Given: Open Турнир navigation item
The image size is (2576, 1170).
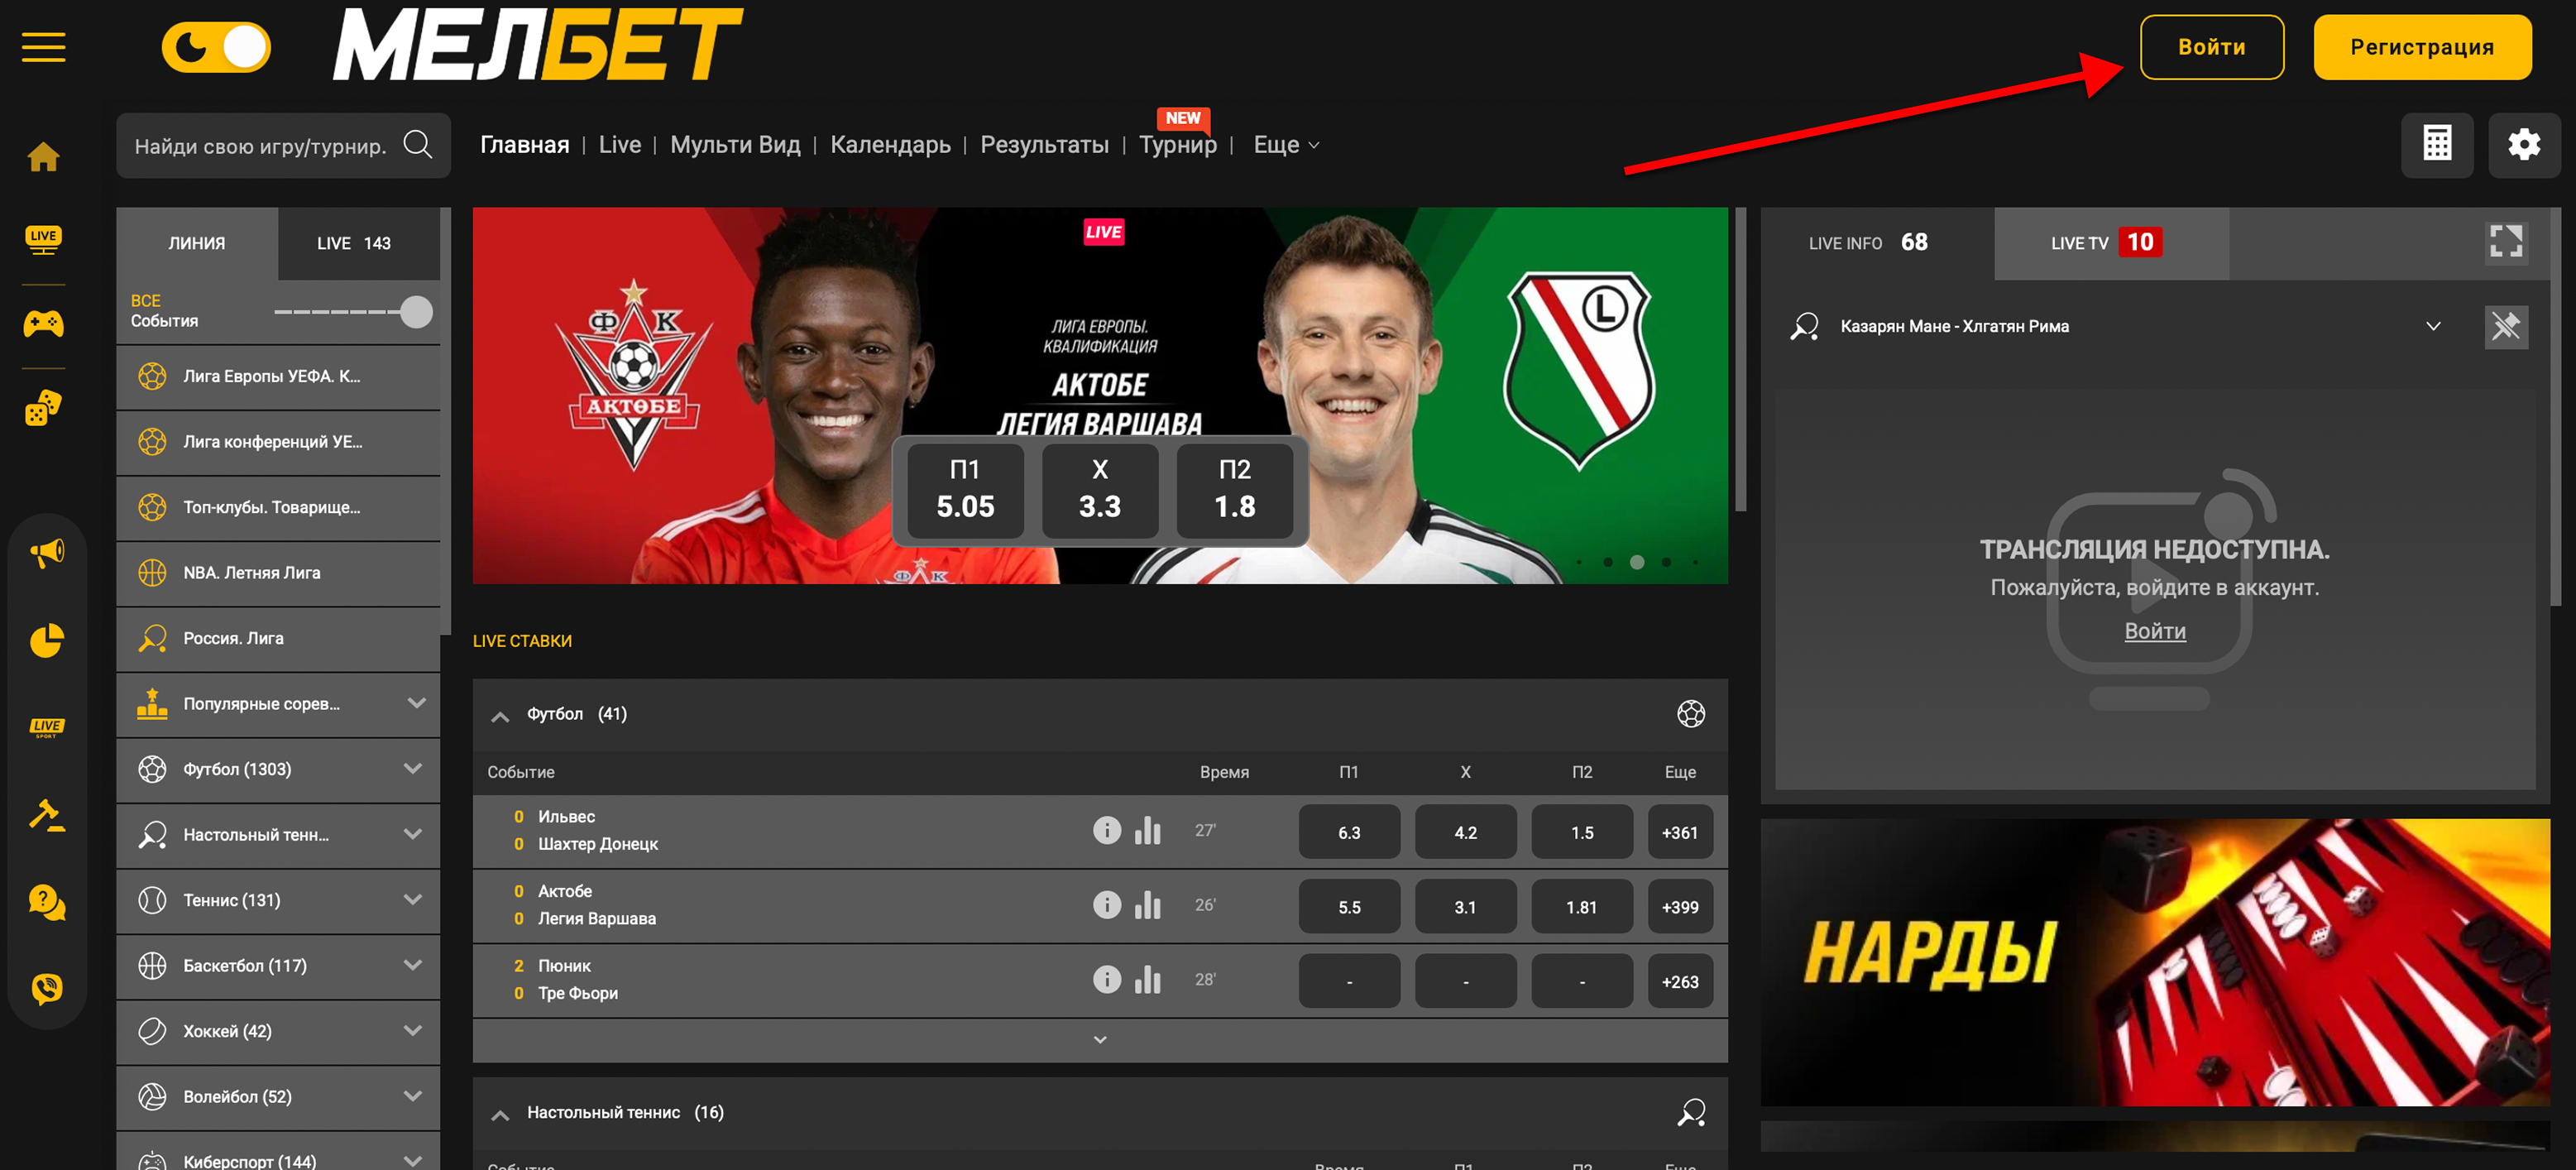Looking at the screenshot, I should [x=1178, y=145].
